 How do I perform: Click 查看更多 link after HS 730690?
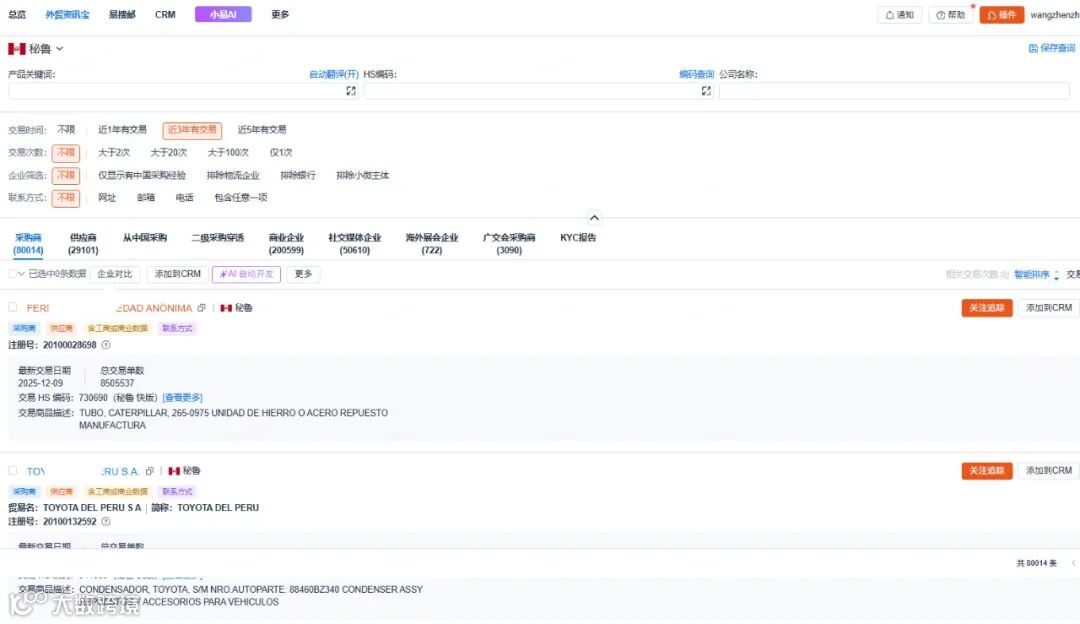click(x=183, y=398)
